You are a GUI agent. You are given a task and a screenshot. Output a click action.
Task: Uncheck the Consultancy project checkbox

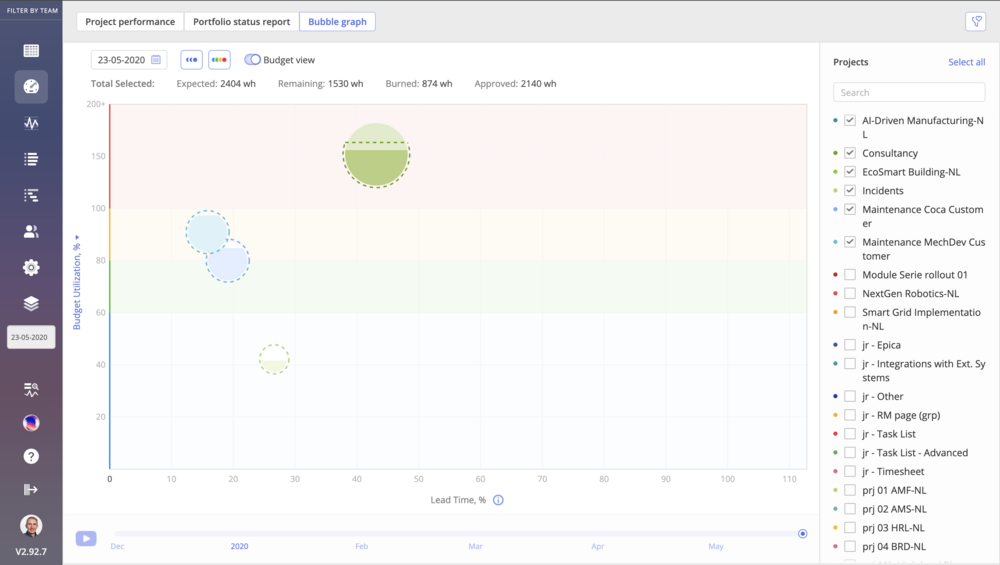[x=850, y=153]
